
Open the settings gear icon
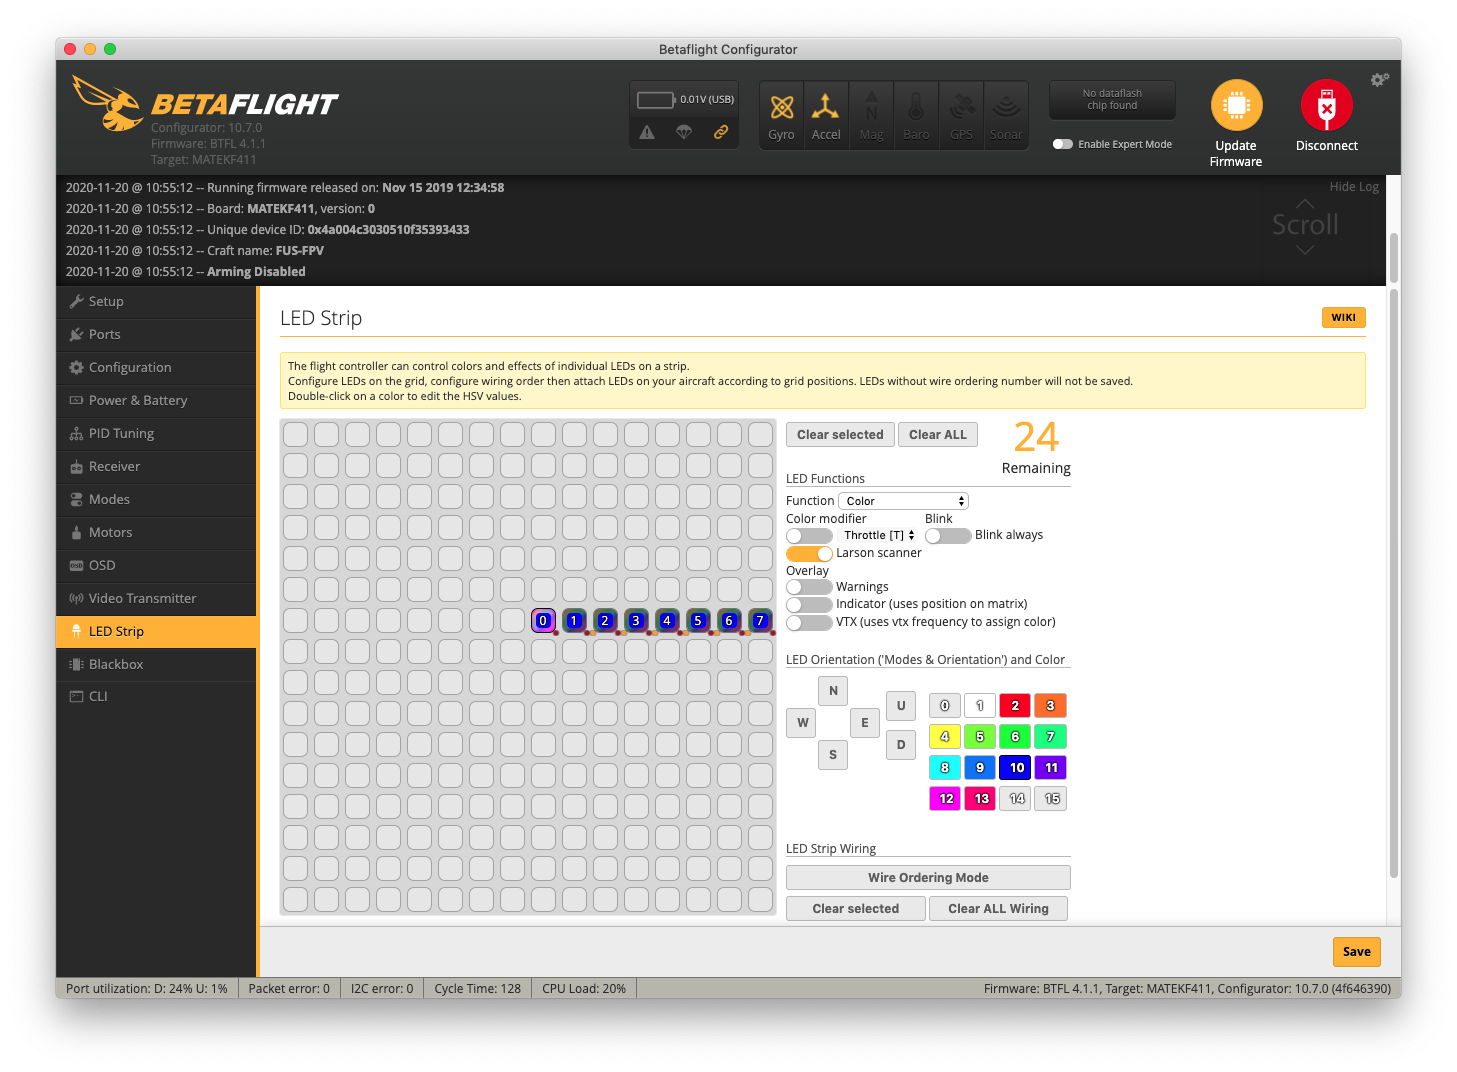(1380, 79)
